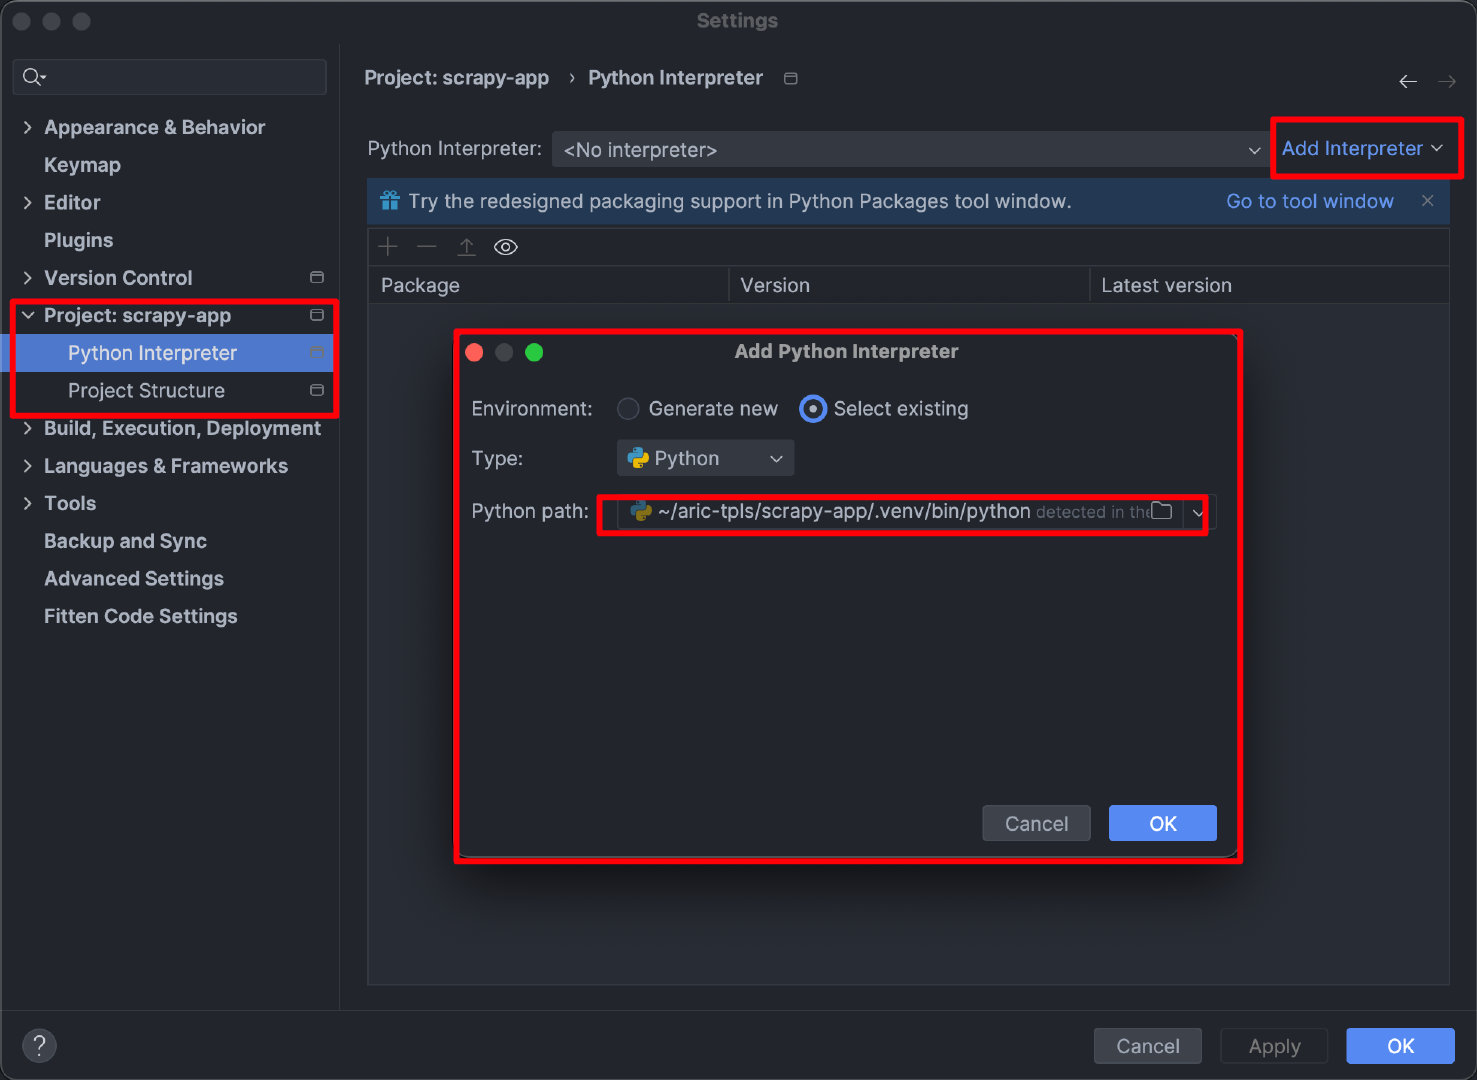
Task: Select the Generate new radio button
Action: [x=628, y=409]
